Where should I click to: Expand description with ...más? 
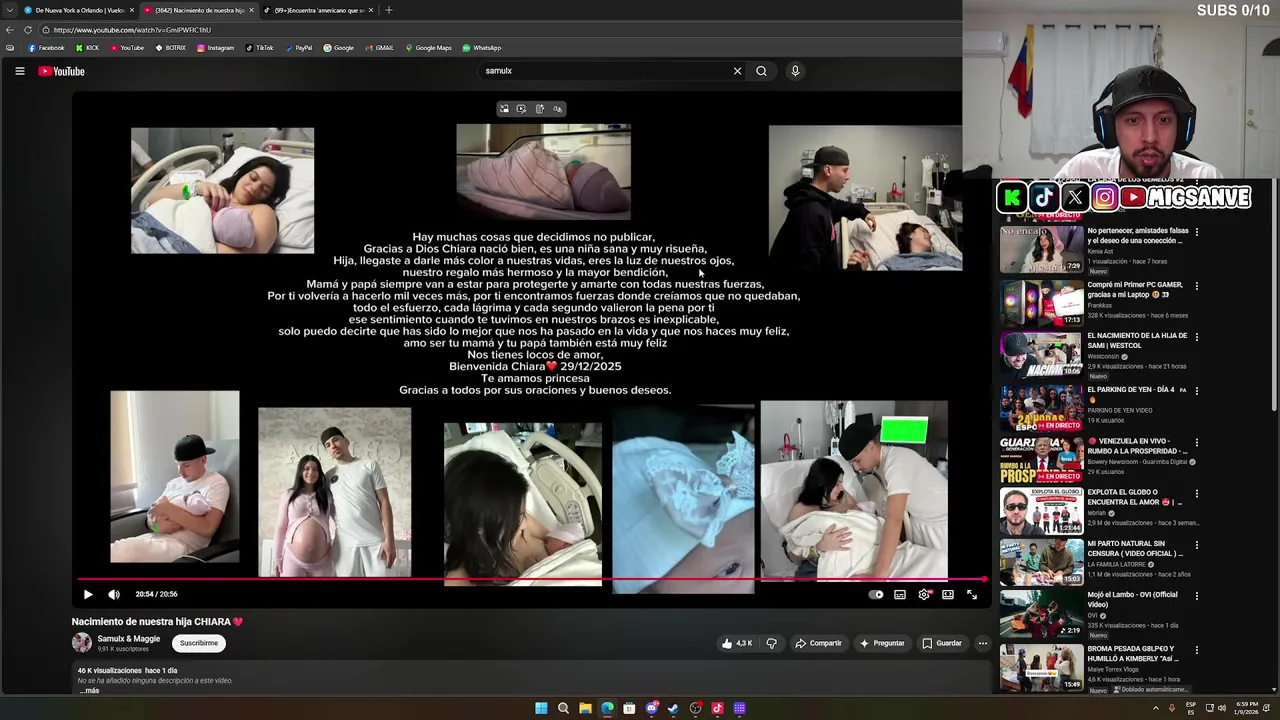89,690
